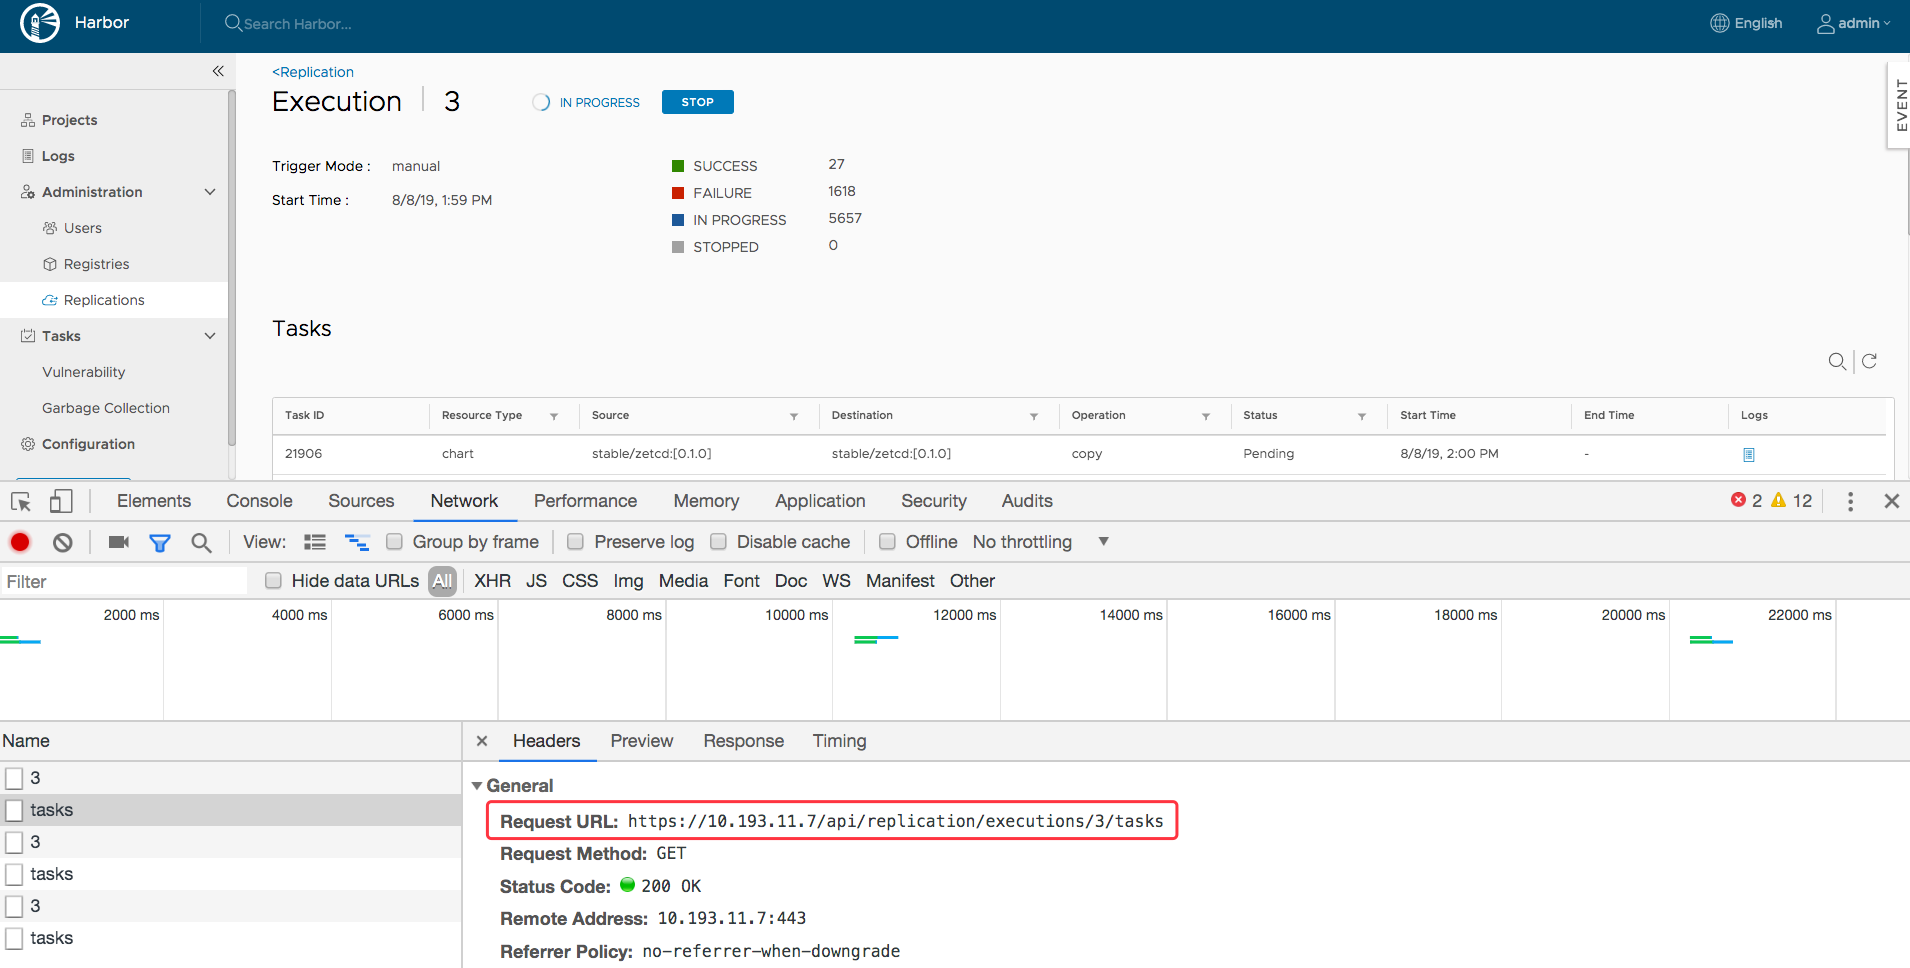Screen dimensions: 1910x968
Task: Focus the Search Harbor field
Action: coord(298,24)
